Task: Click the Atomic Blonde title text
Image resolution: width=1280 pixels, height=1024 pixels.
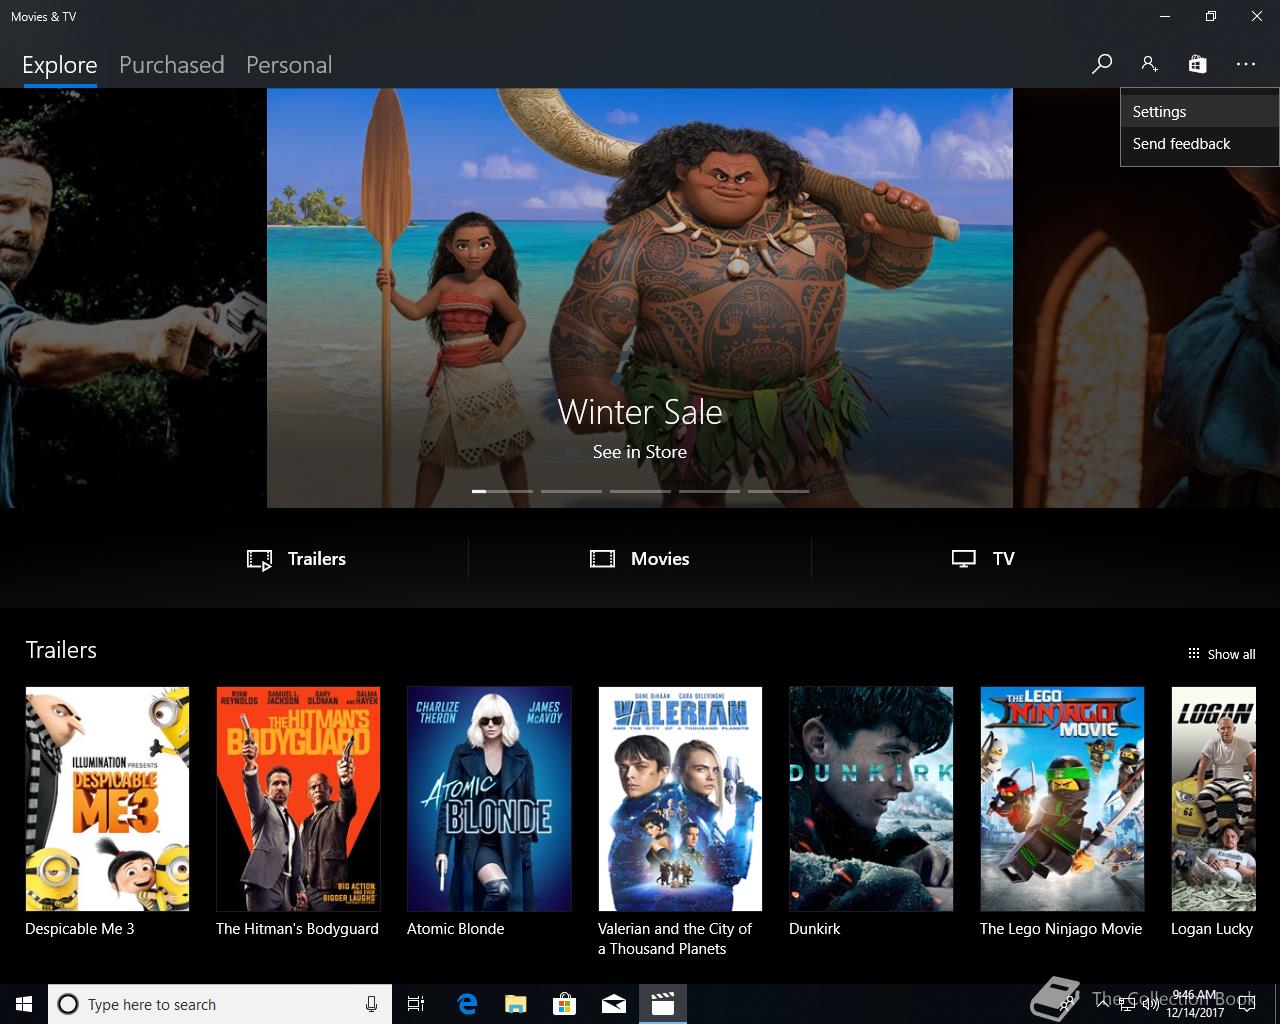Action: (x=455, y=929)
